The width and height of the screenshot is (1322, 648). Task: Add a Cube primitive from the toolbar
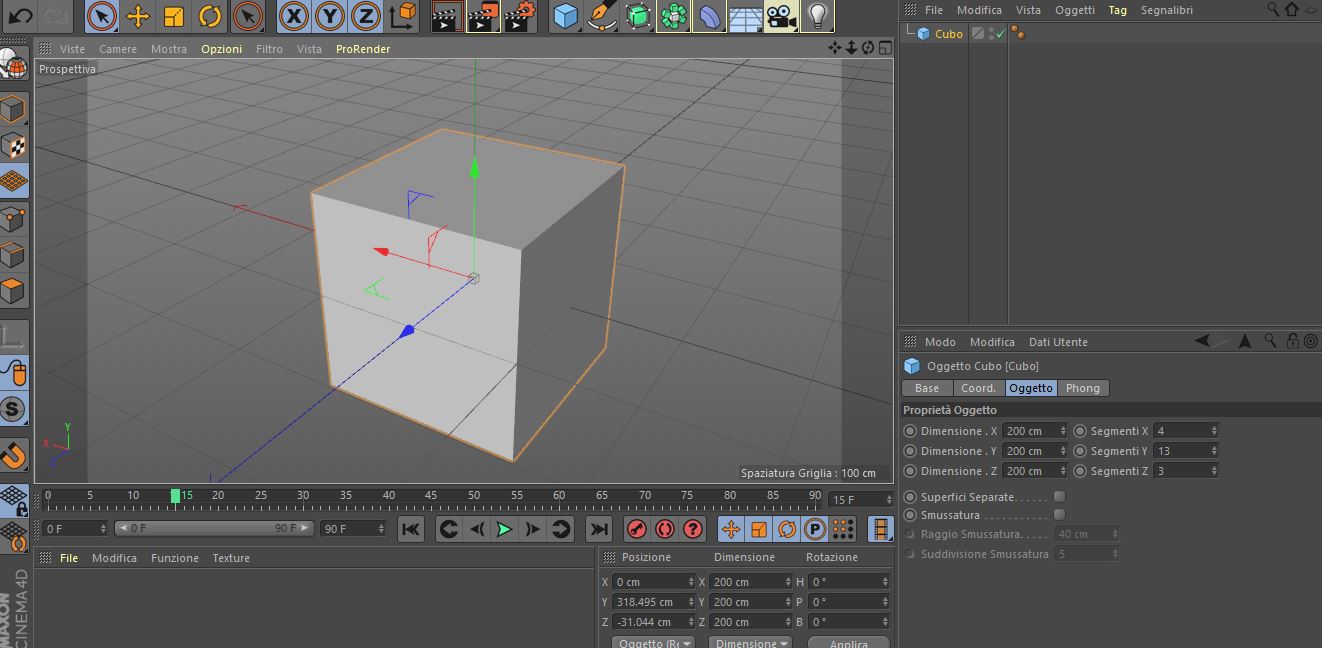pos(566,16)
